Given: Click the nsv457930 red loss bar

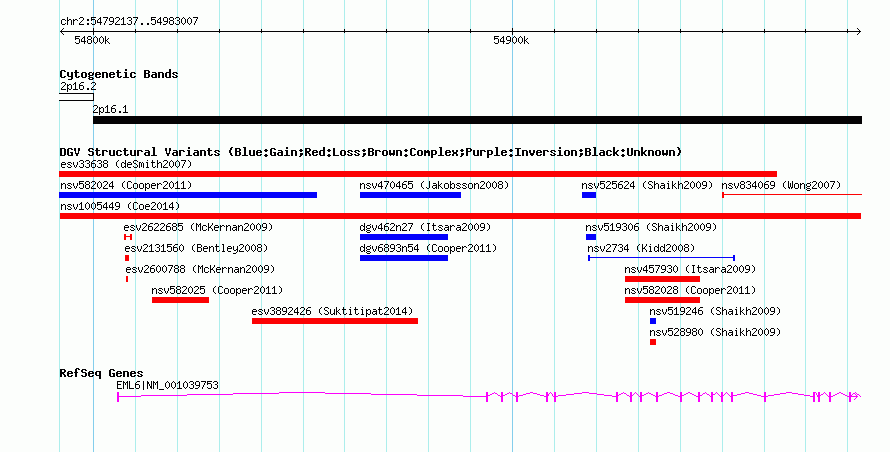Looking at the screenshot, I should click(x=662, y=279).
